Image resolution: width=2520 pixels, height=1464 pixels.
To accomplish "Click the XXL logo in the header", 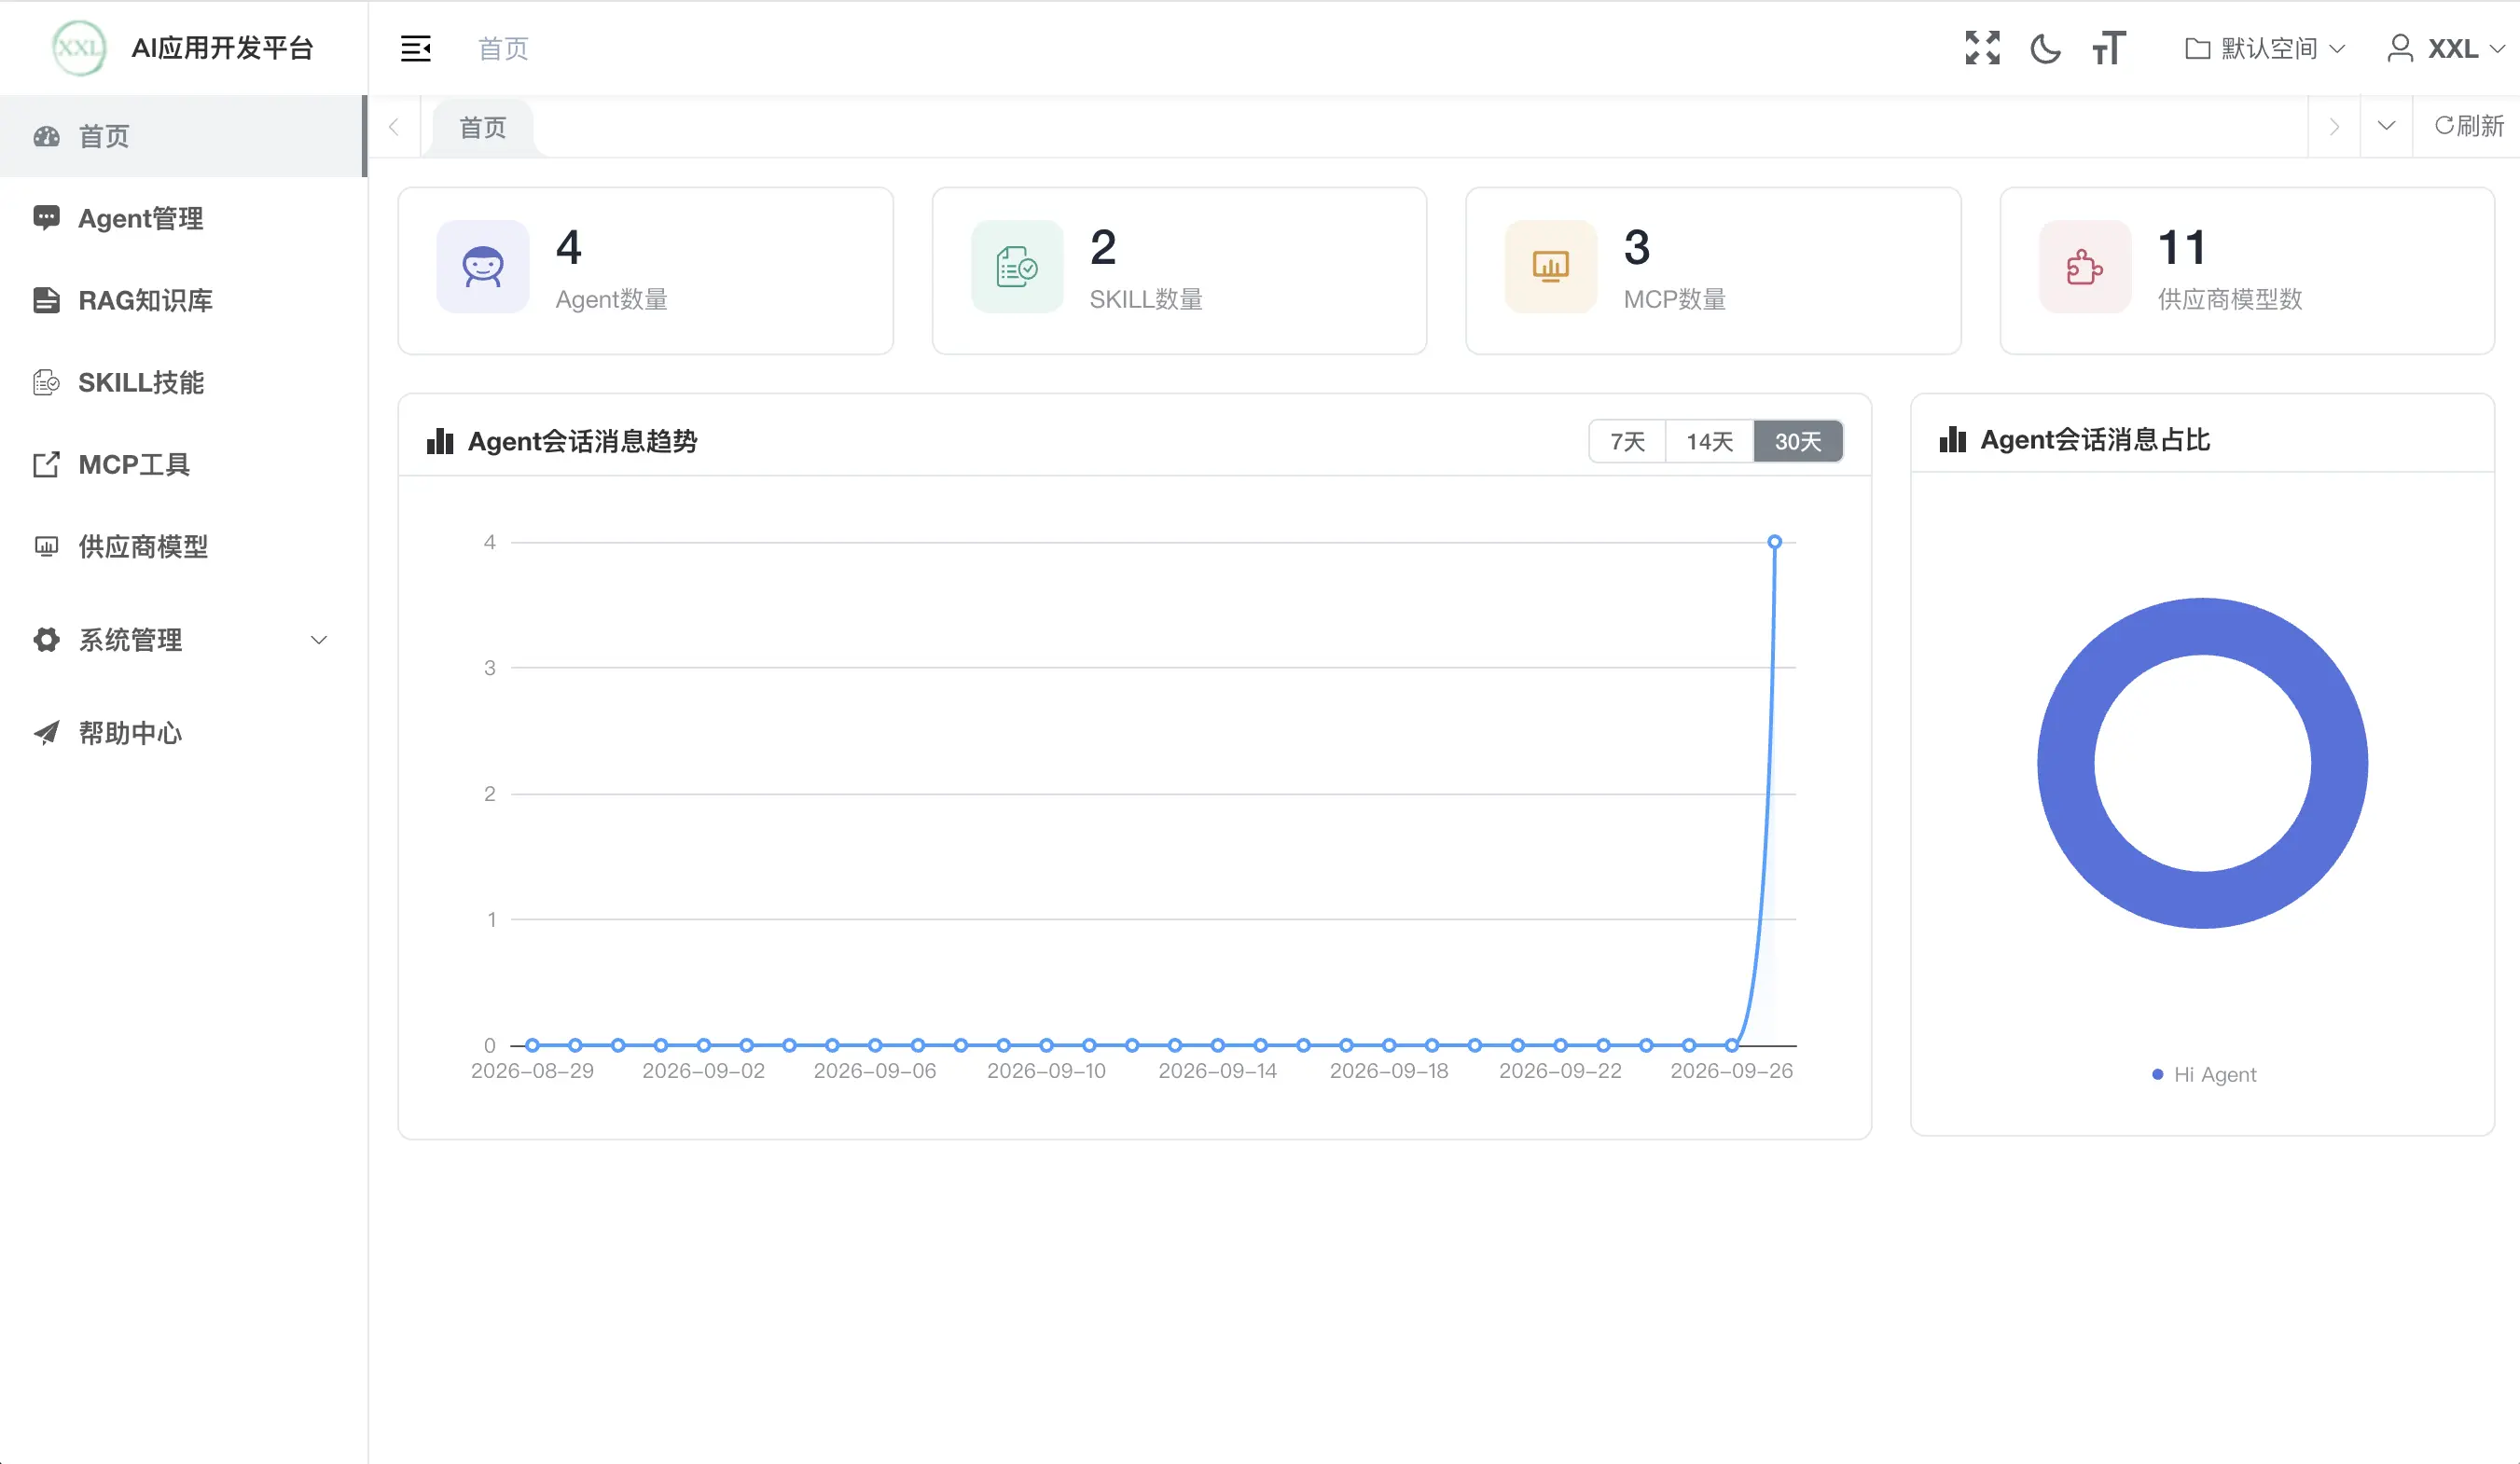I will point(79,47).
